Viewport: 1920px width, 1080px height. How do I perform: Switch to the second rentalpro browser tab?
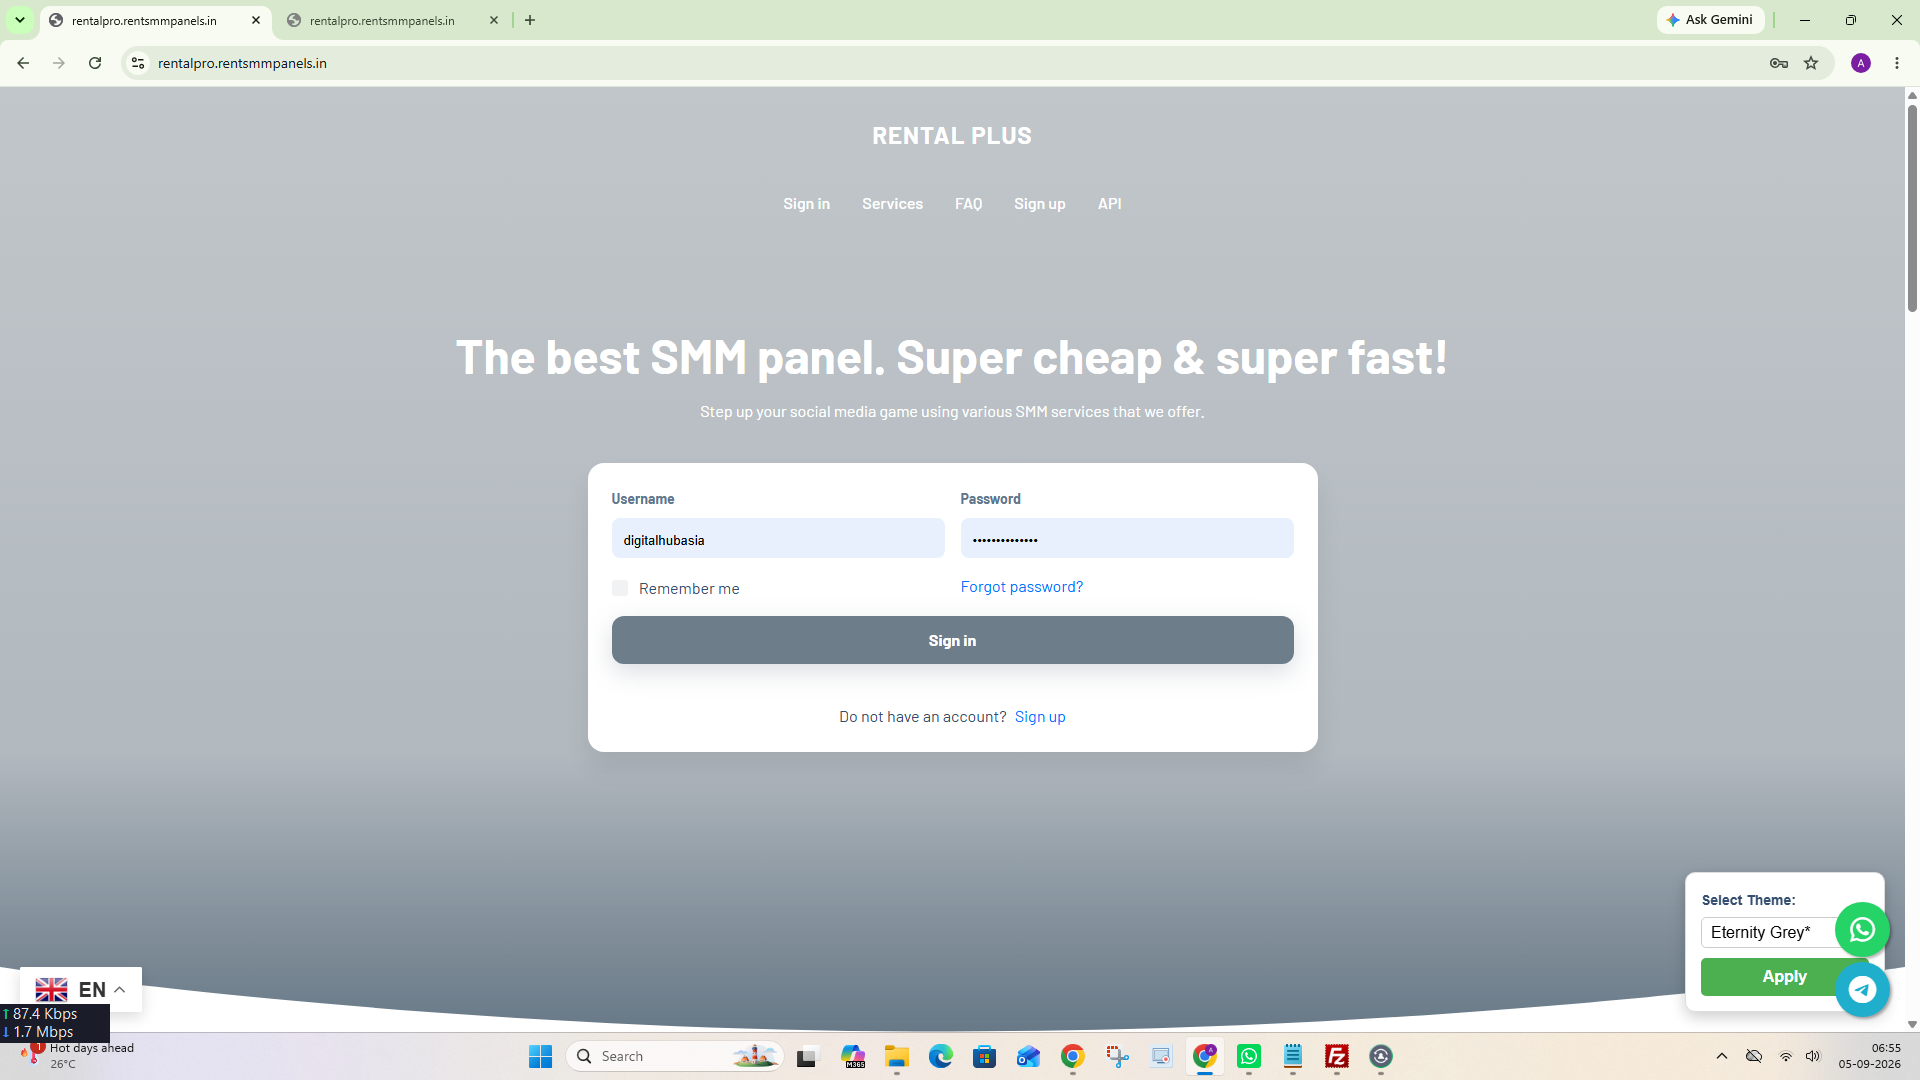[382, 20]
